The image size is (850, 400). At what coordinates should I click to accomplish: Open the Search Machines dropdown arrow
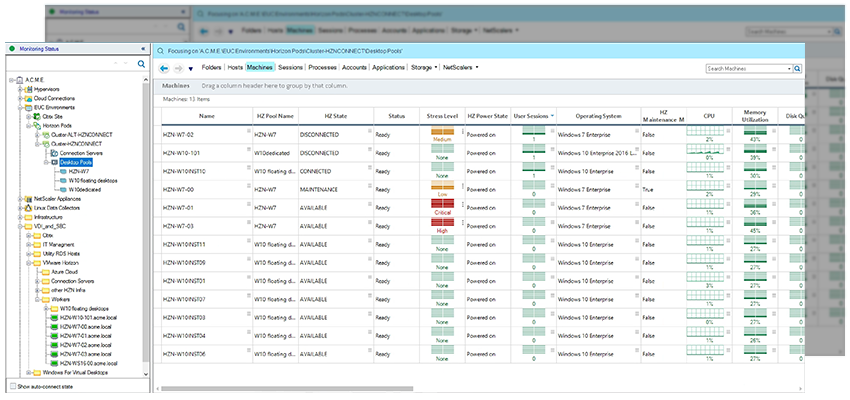pos(789,69)
